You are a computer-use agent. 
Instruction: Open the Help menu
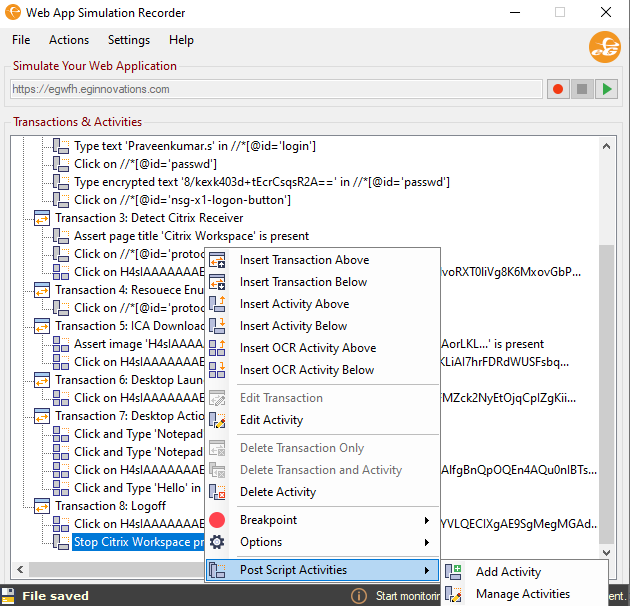(181, 40)
